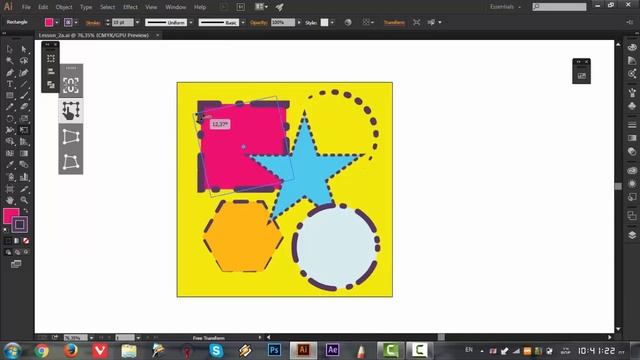This screenshot has height=360, width=640.
Task: Select the Artboard tool
Action: (9, 189)
